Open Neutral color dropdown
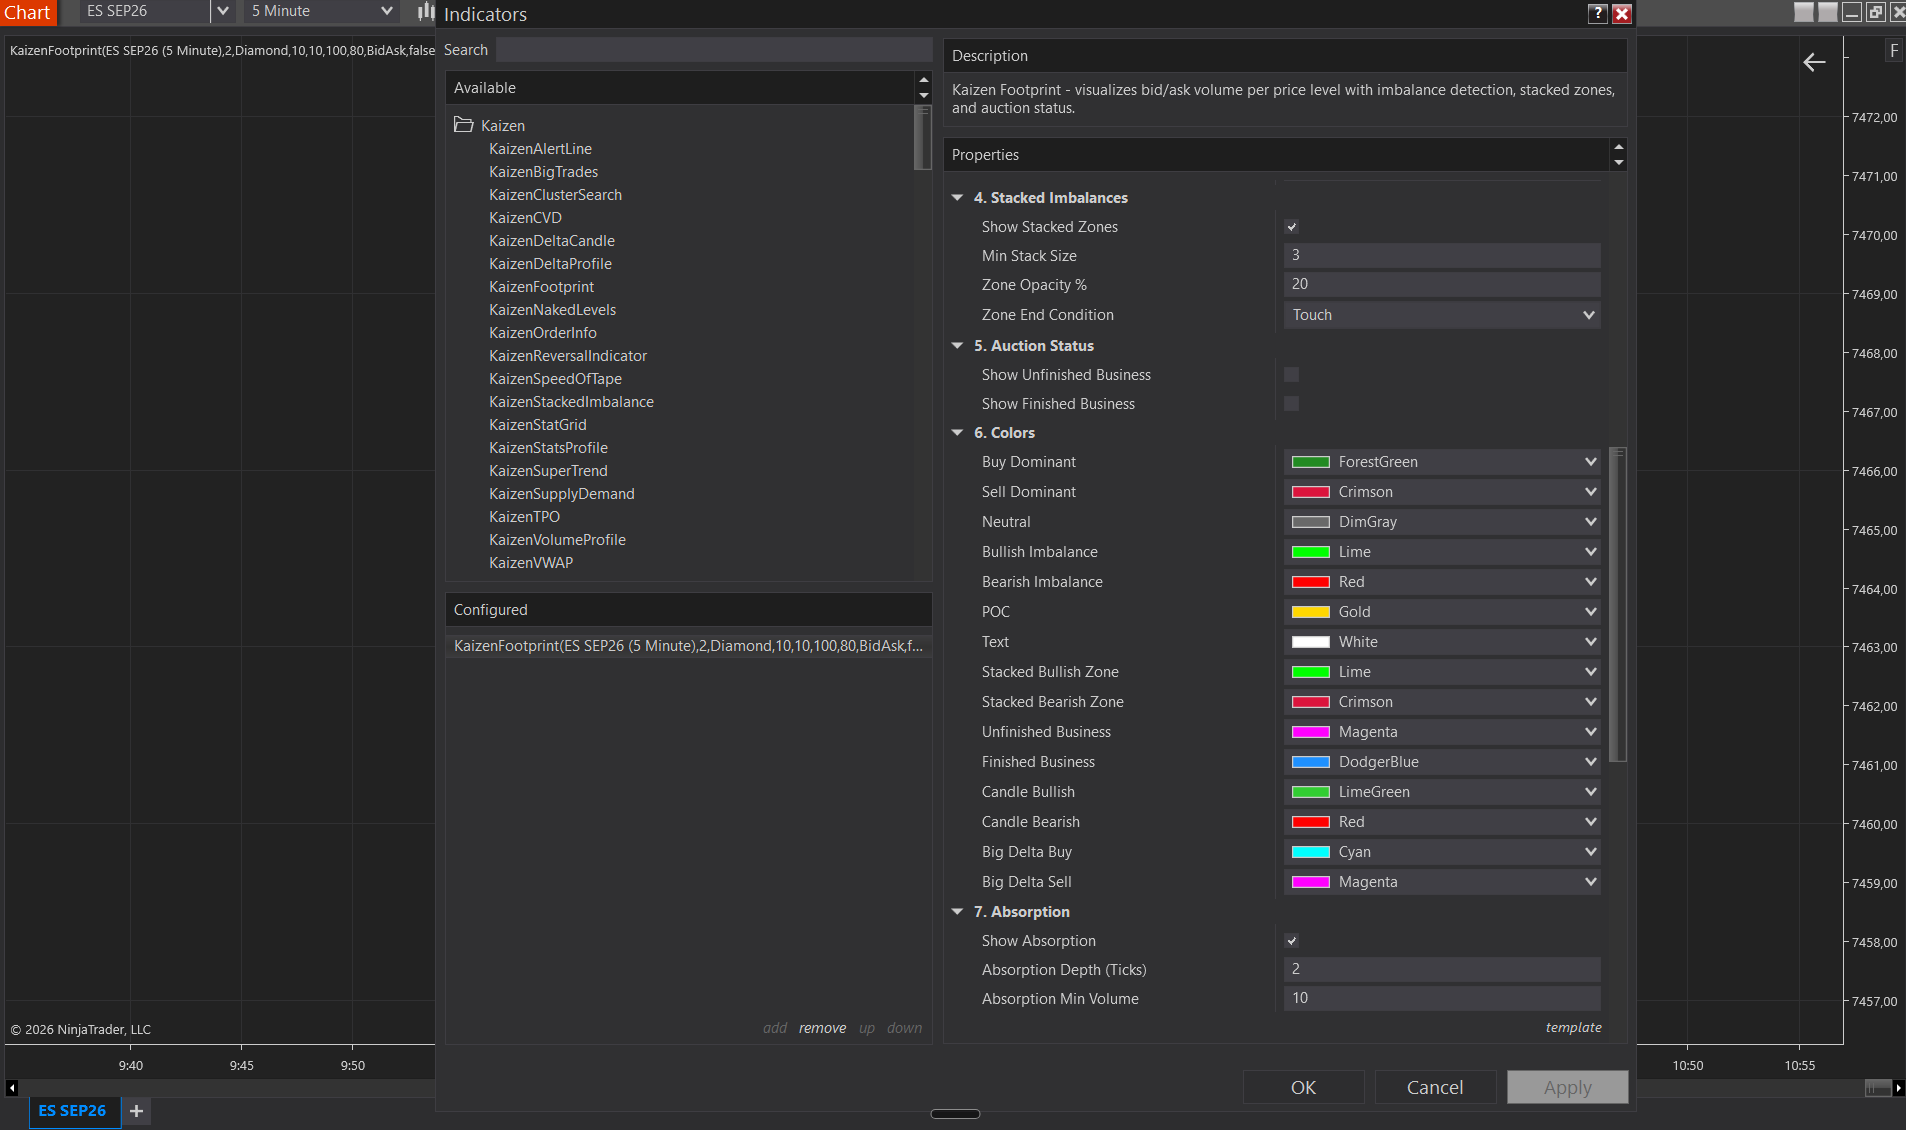 point(1442,522)
